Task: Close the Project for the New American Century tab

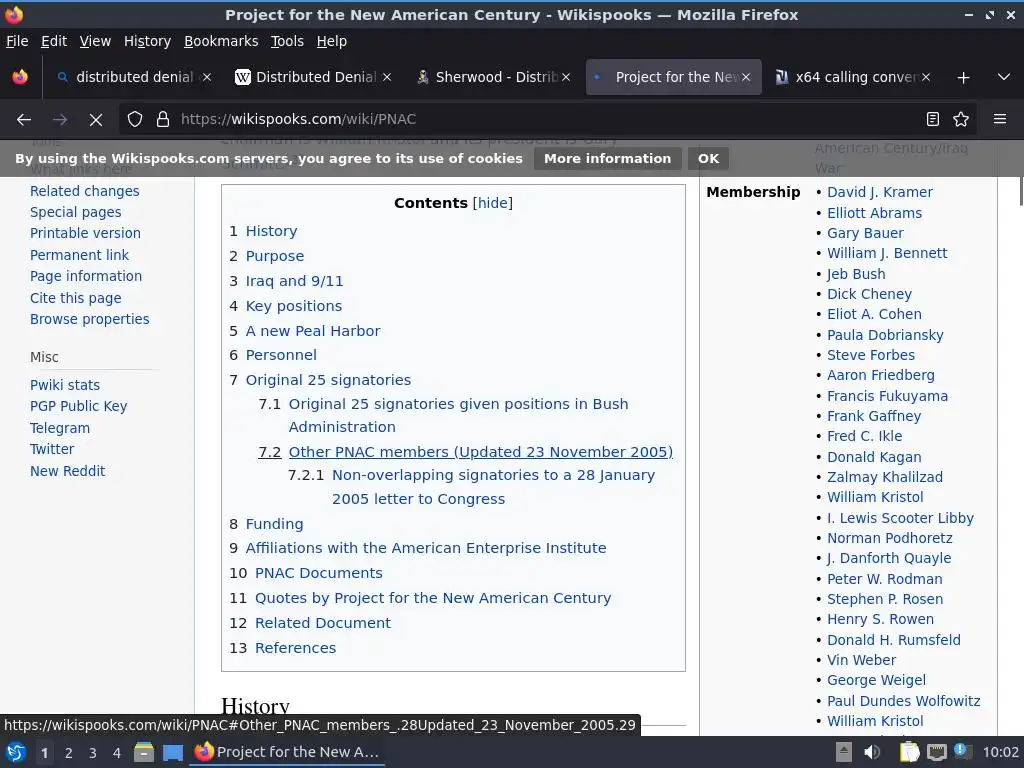Action: click(746, 77)
